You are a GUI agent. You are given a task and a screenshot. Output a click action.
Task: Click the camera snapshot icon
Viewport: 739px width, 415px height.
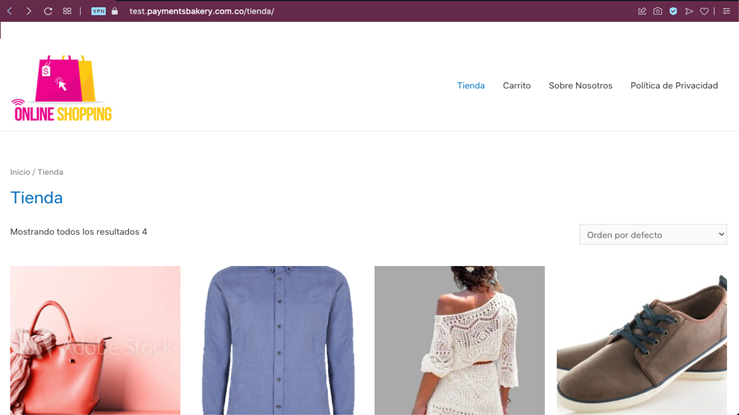pyautogui.click(x=657, y=11)
